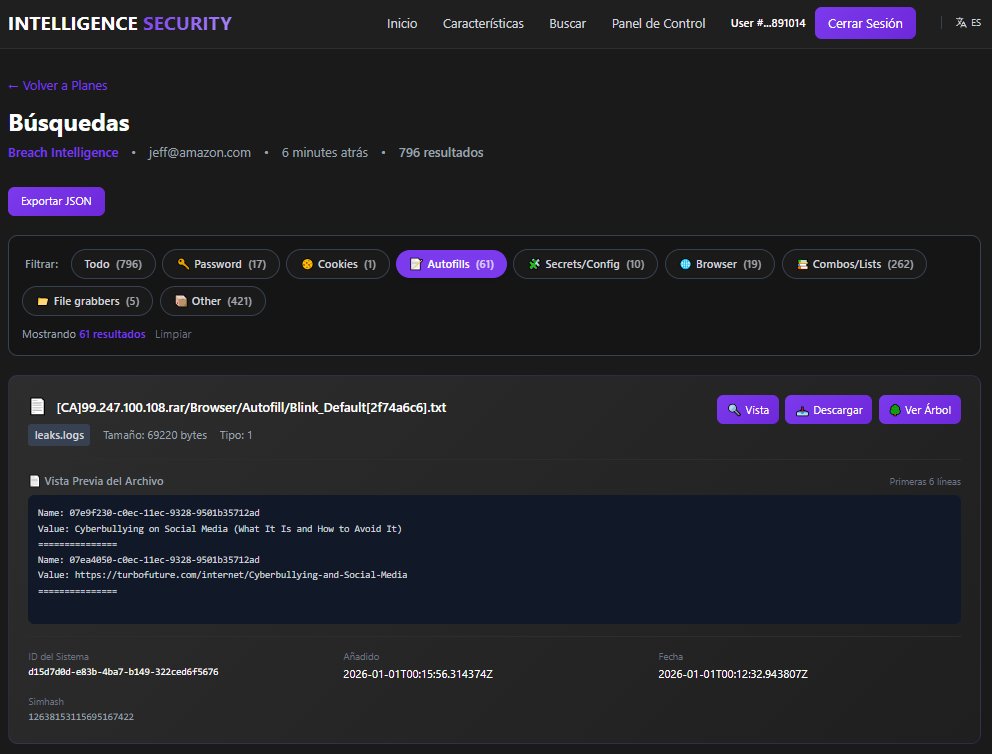Click the leaks.logs badge under the filename
Screen dimensions: 992x754
[58, 435]
